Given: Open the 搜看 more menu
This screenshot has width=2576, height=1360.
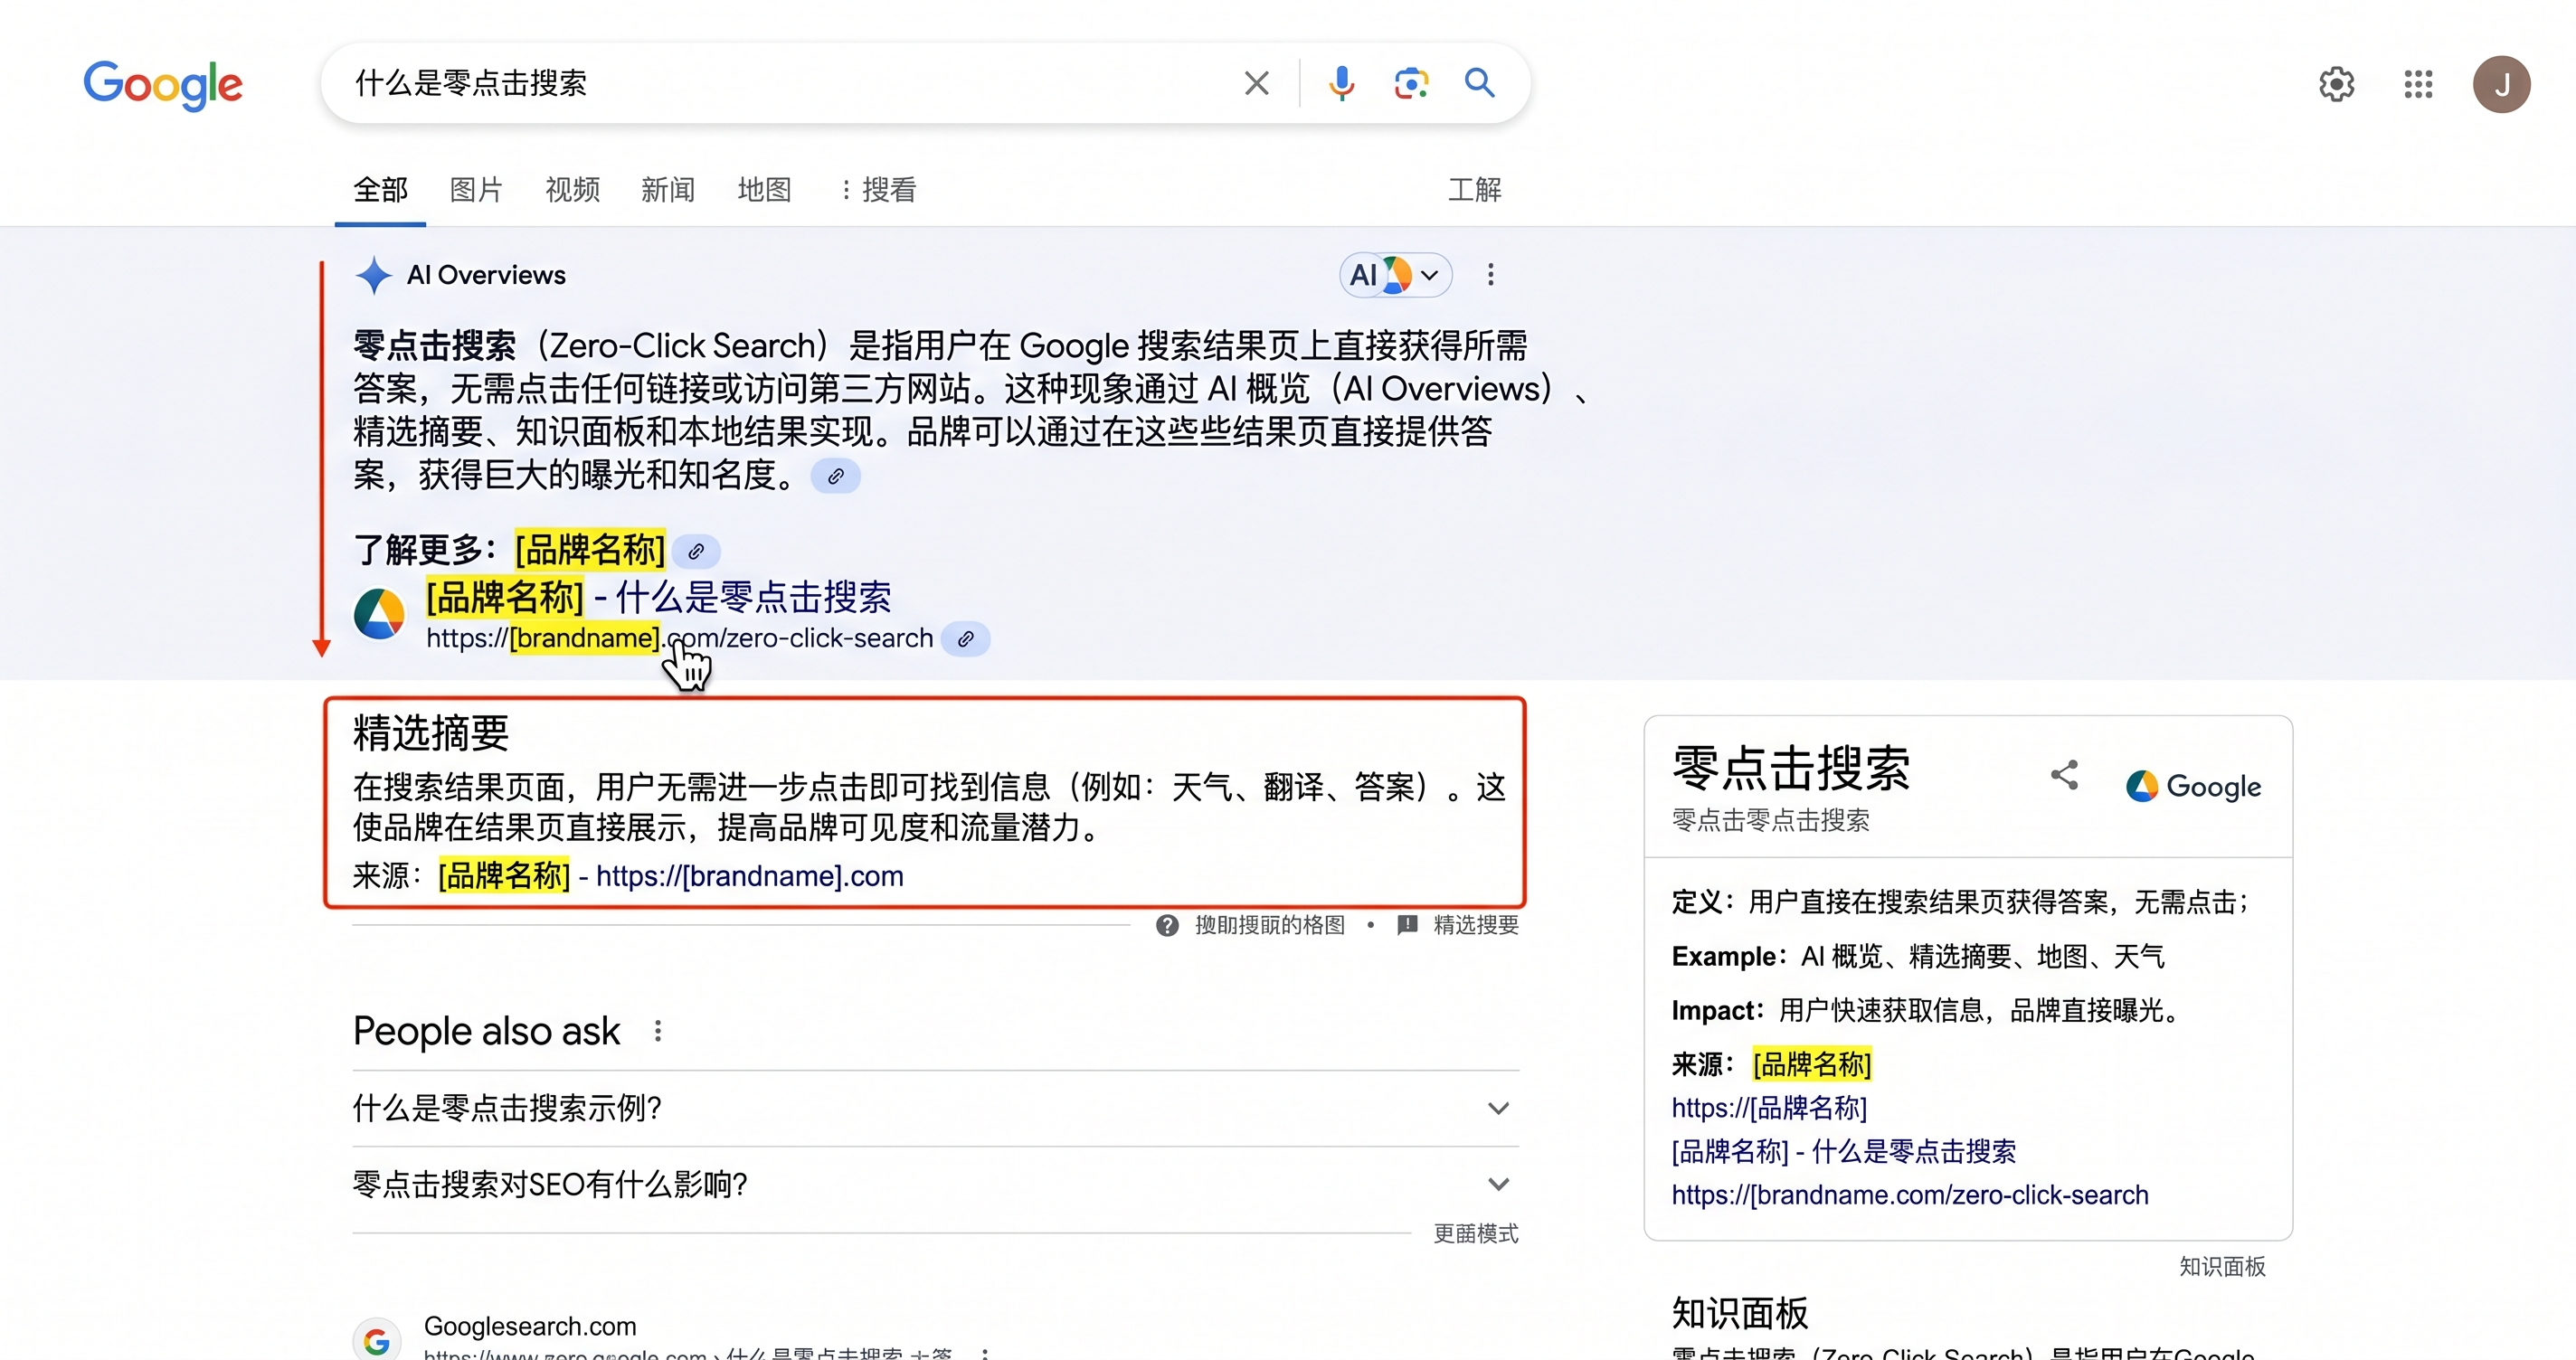Looking at the screenshot, I should click(878, 189).
